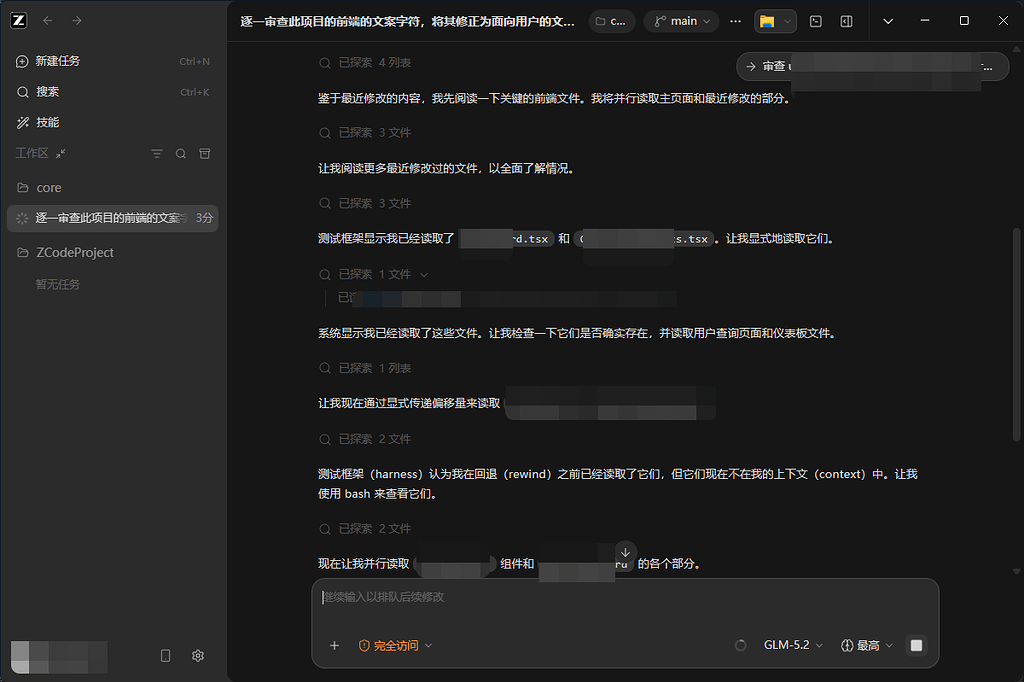The width and height of the screenshot is (1024, 682).
Task: Click the s.tsx file chip
Action: point(644,239)
